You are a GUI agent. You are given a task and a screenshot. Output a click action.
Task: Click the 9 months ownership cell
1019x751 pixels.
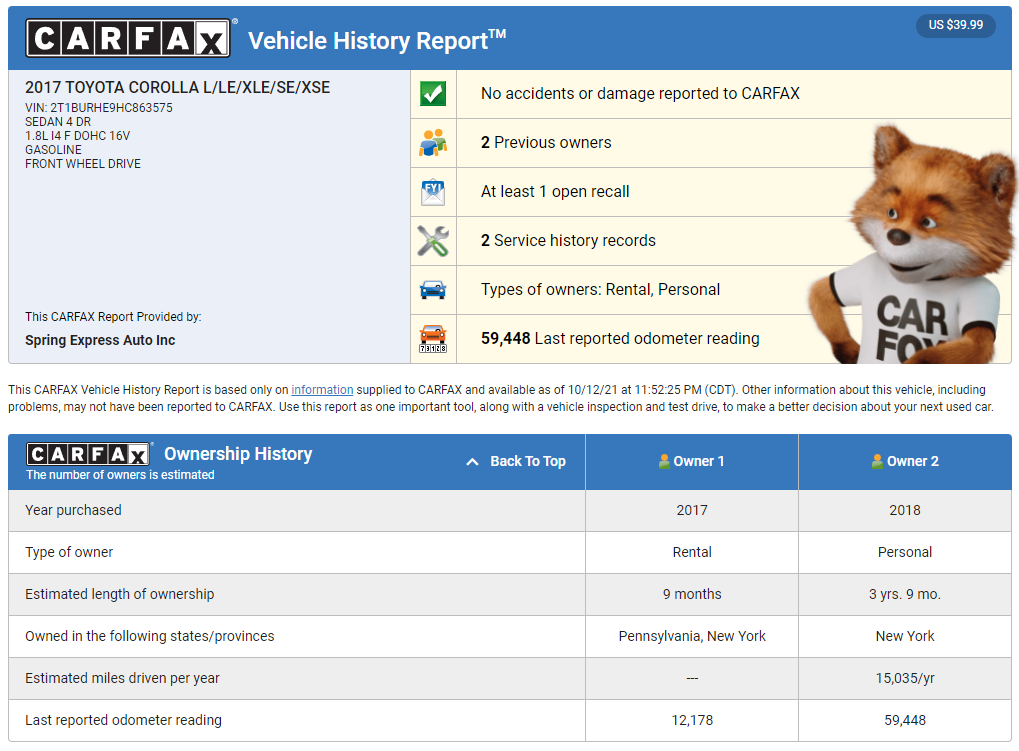(692, 594)
